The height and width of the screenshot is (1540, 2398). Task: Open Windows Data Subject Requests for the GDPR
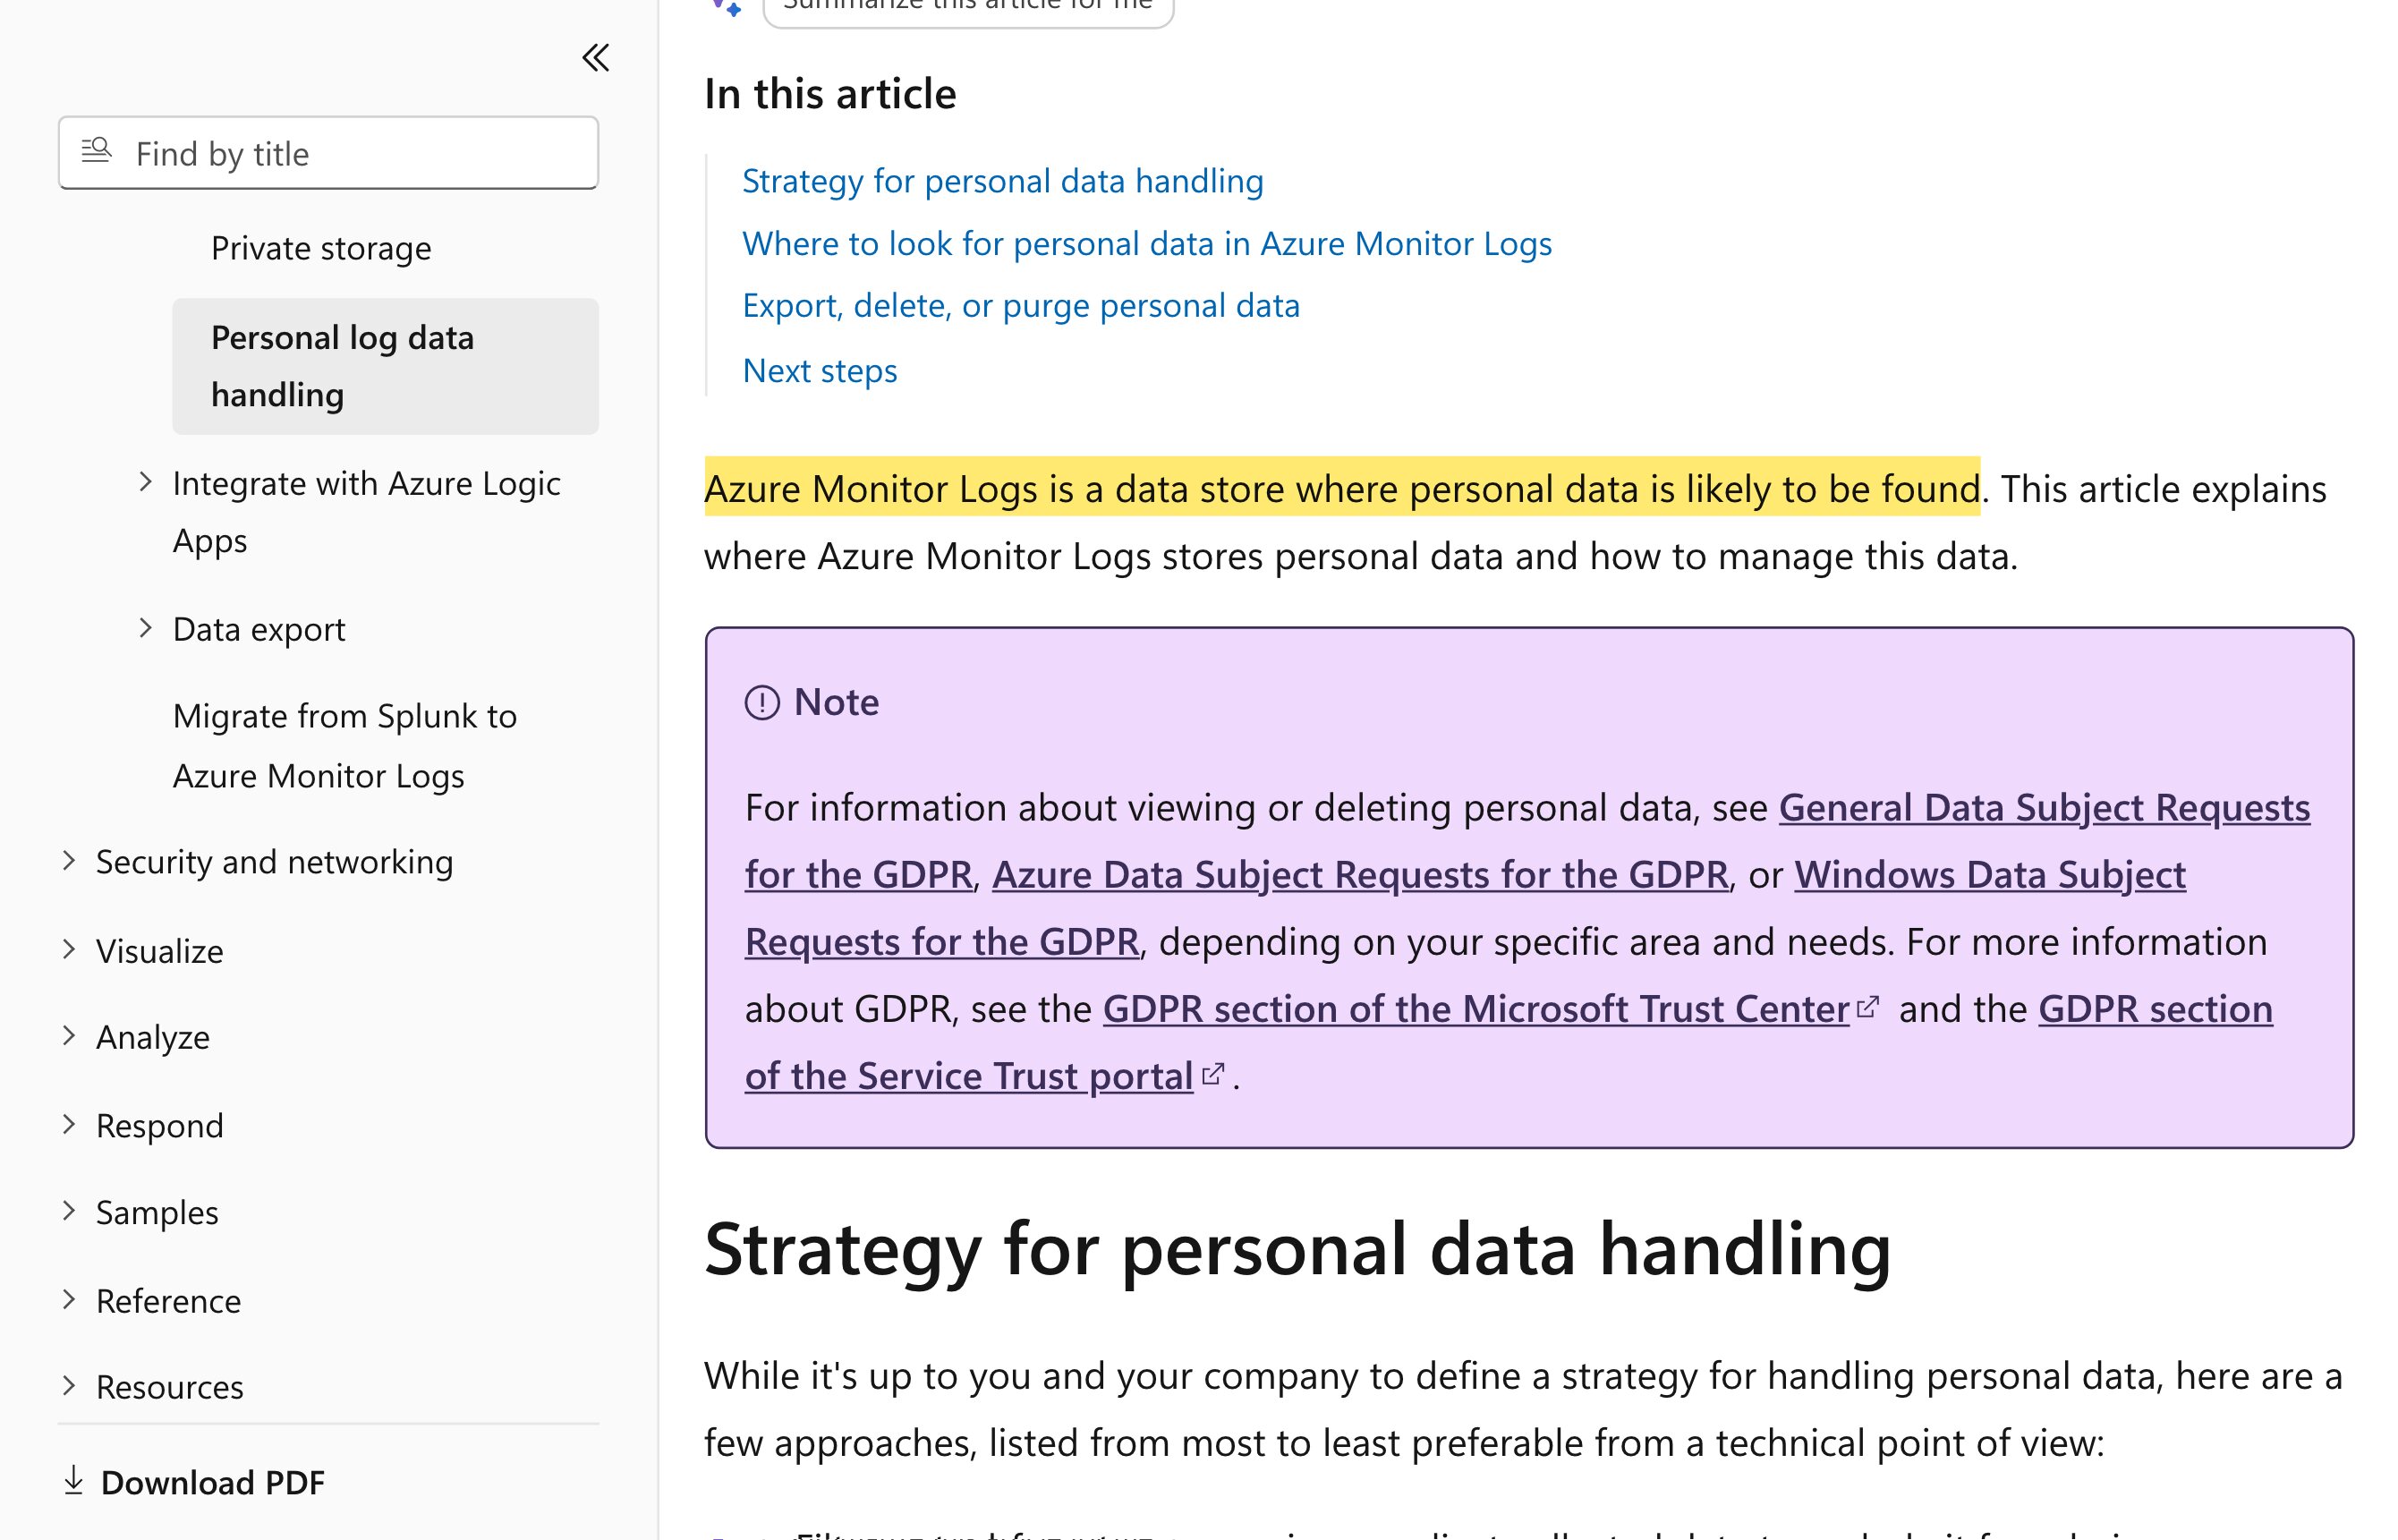[1990, 875]
